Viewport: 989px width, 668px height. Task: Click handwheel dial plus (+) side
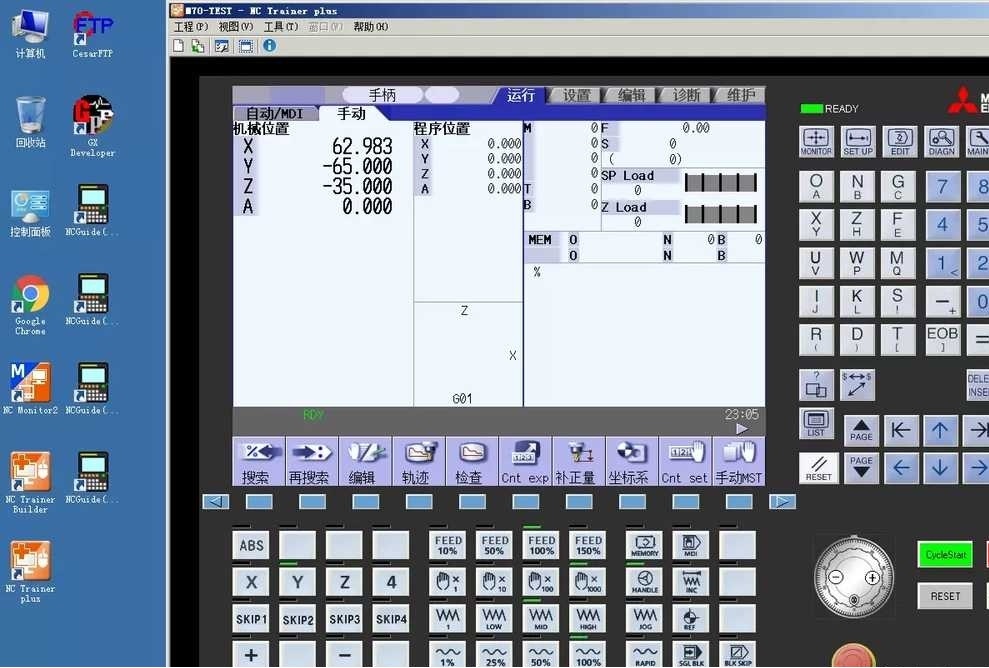(872, 577)
